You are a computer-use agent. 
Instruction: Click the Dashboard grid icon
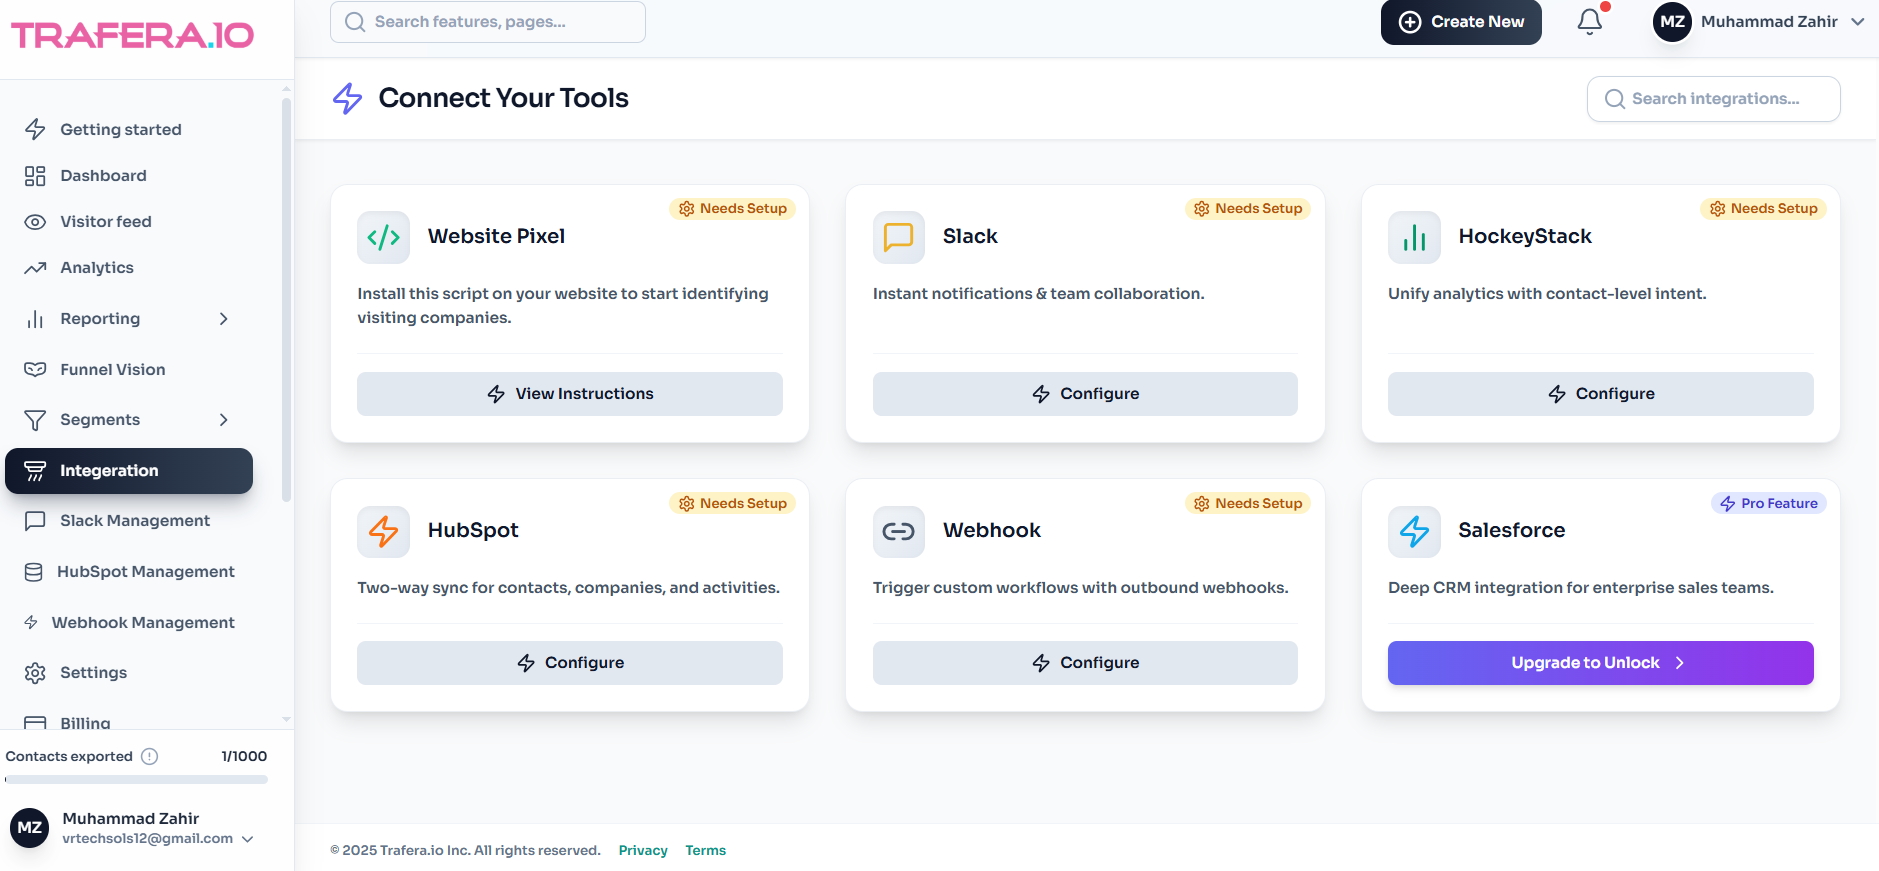(35, 176)
